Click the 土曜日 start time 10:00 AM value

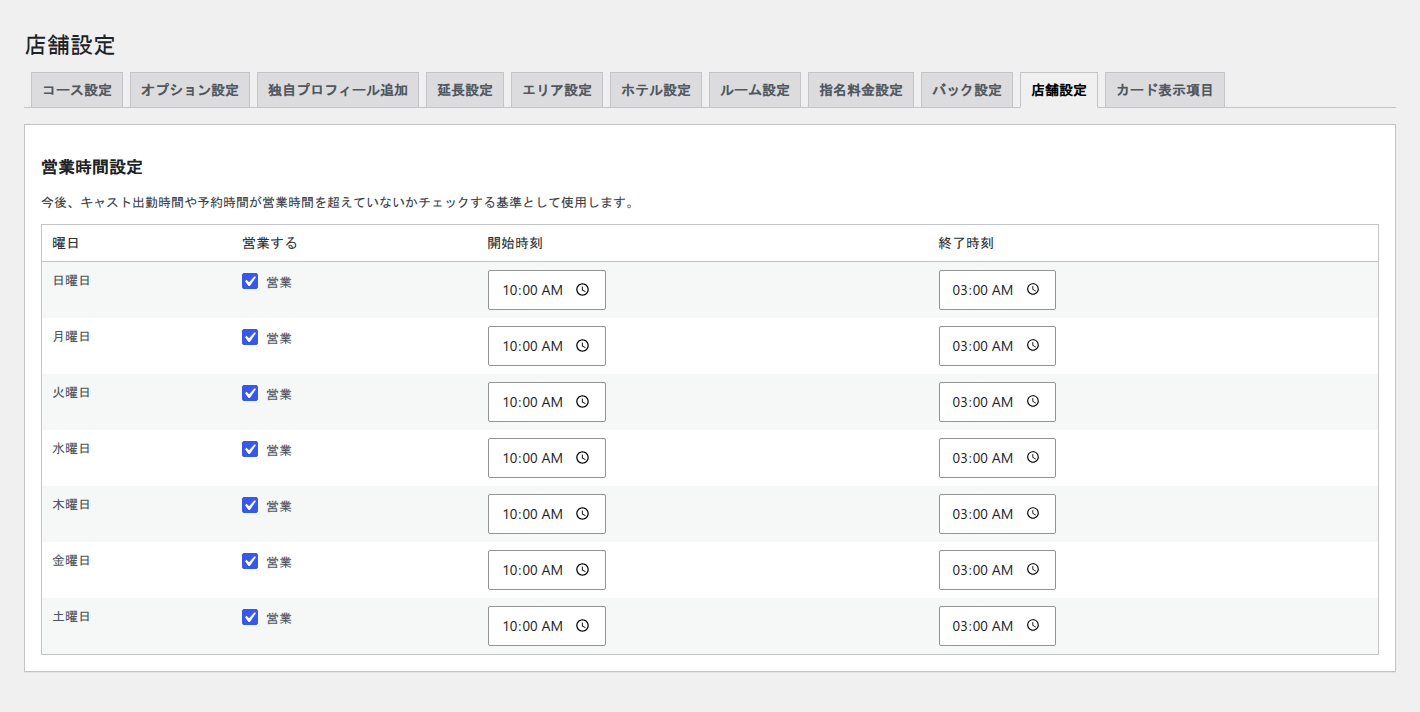pos(532,626)
